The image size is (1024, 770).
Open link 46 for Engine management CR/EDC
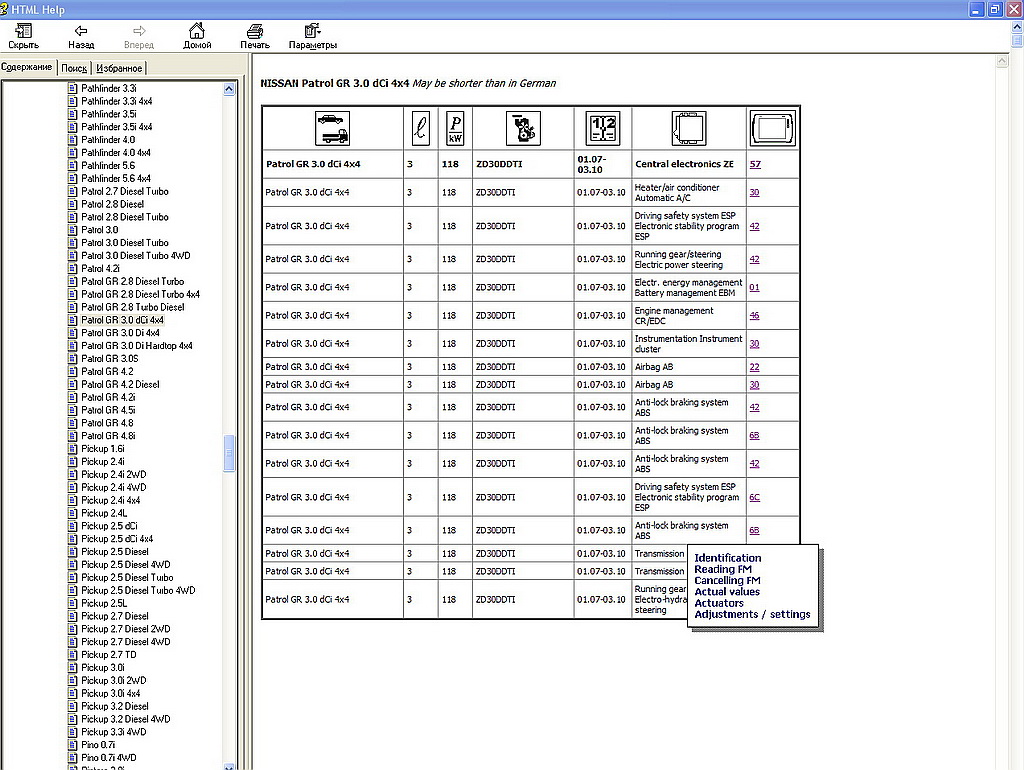click(755, 315)
